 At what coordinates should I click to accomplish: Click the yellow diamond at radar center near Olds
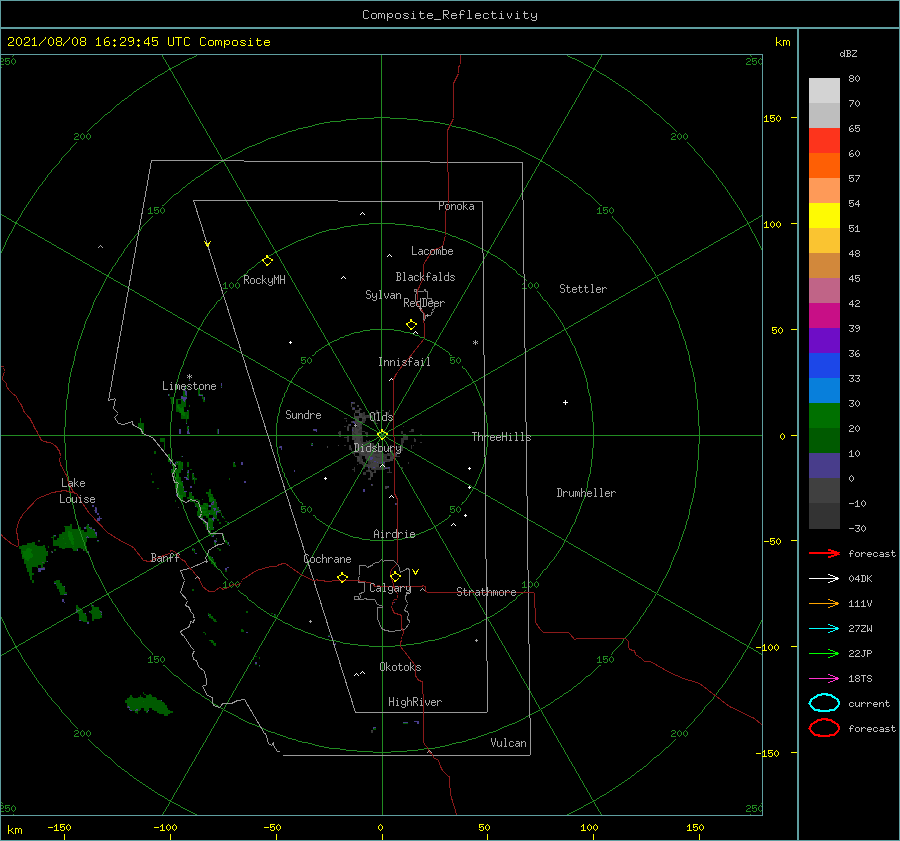(x=382, y=435)
